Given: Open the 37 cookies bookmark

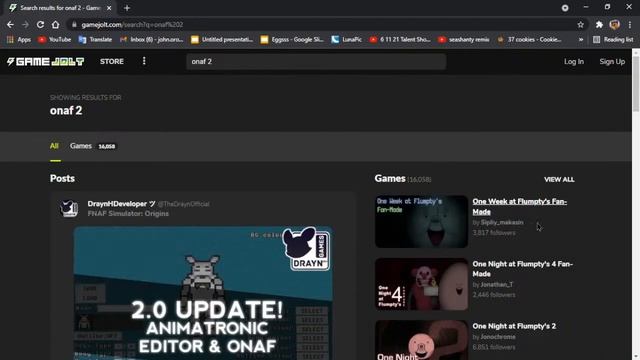Looking at the screenshot, I should 529,40.
